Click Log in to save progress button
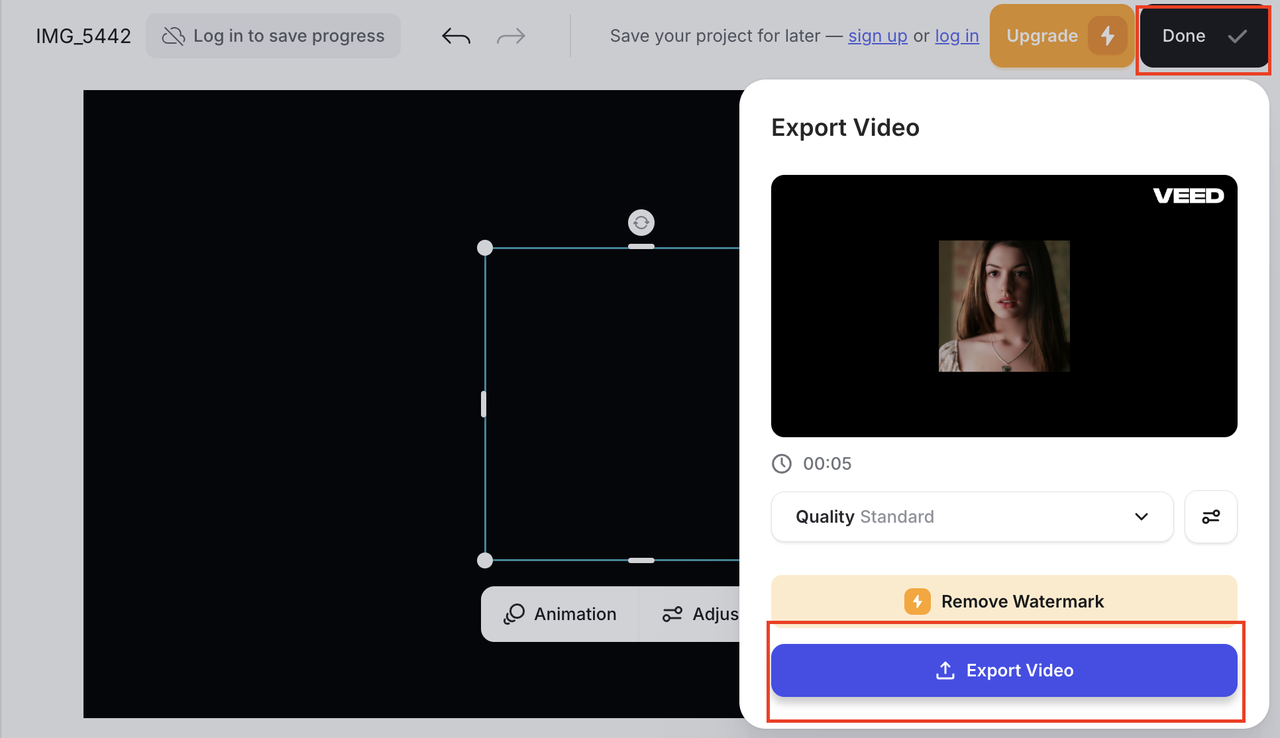1280x738 pixels. pyautogui.click(x=273, y=36)
